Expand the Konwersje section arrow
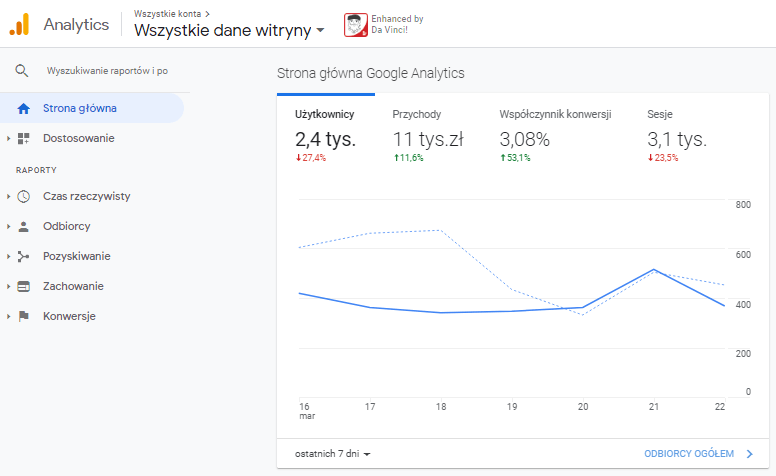The height and width of the screenshot is (476, 776). pyautogui.click(x=8, y=316)
